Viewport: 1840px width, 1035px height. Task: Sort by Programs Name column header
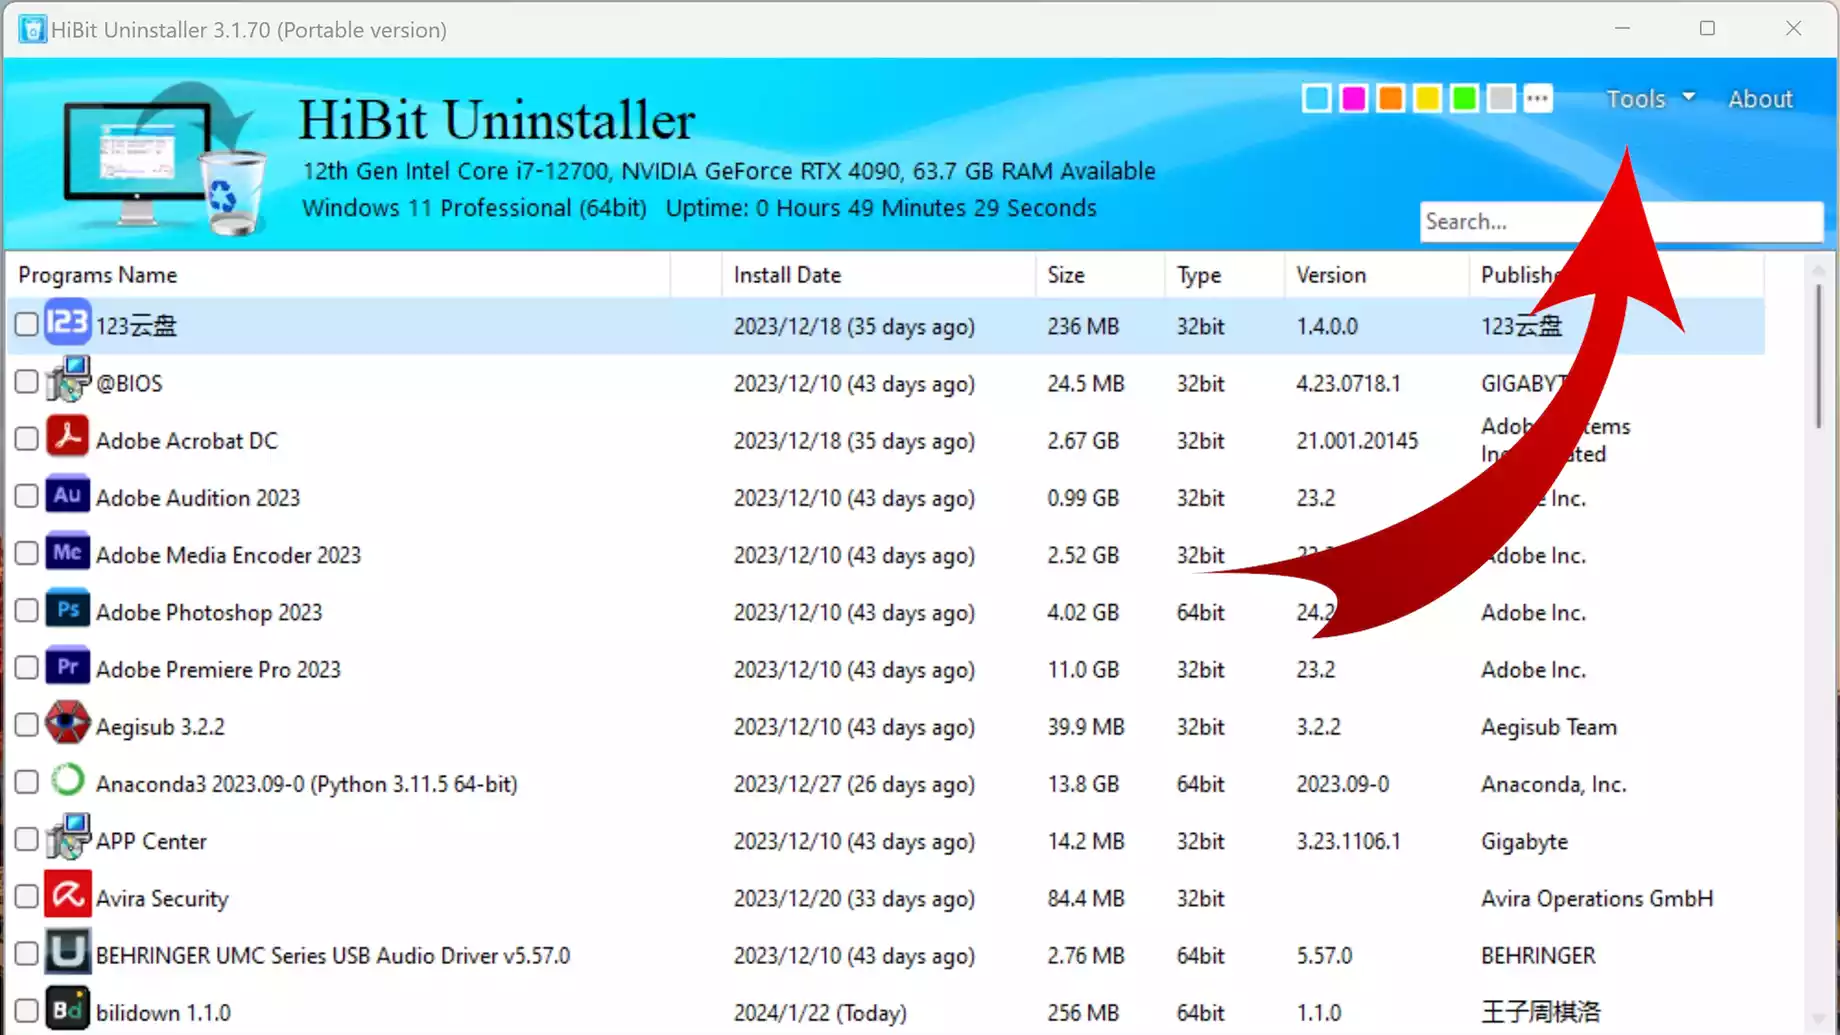pos(98,275)
